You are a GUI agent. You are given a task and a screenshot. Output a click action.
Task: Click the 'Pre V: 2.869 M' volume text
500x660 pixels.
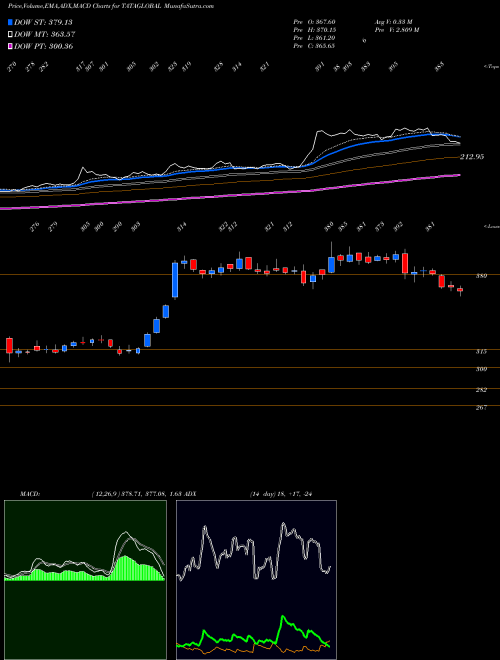coord(396,30)
